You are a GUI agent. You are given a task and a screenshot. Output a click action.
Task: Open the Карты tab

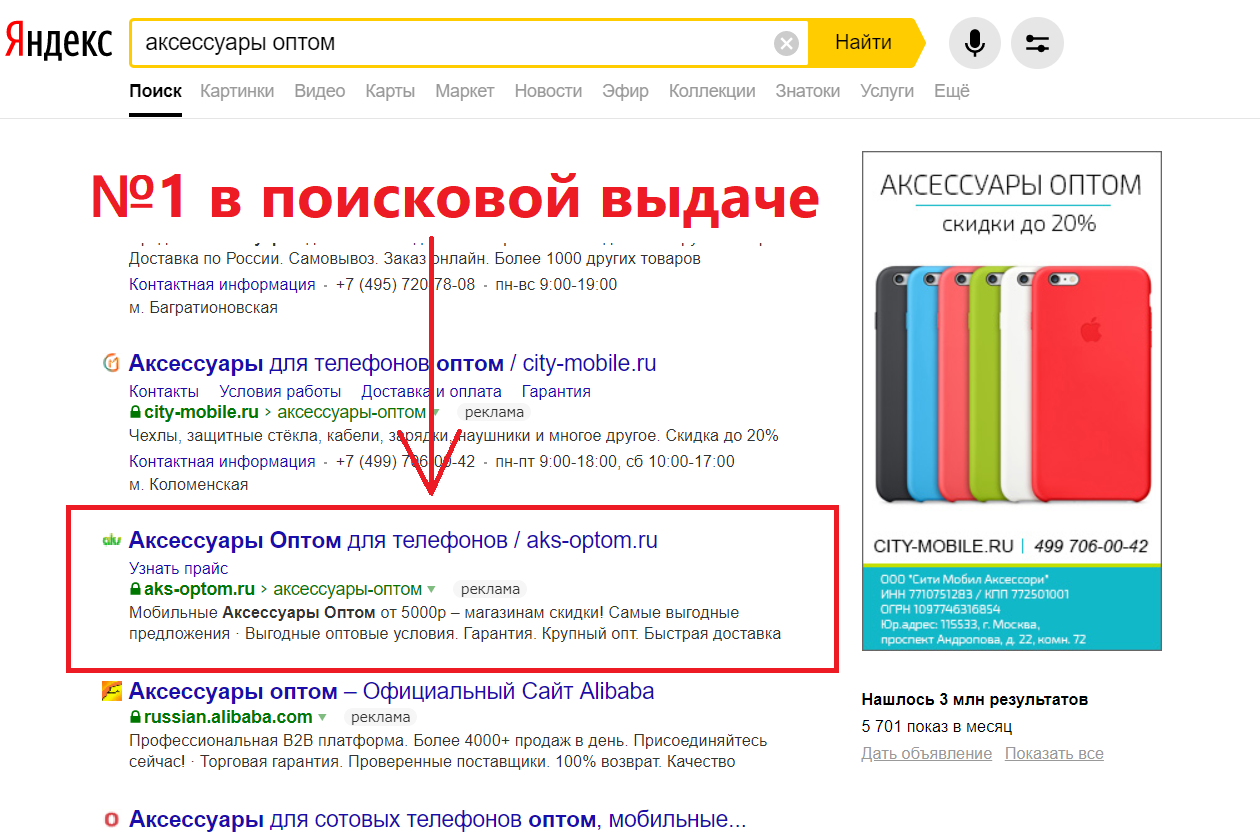(390, 91)
